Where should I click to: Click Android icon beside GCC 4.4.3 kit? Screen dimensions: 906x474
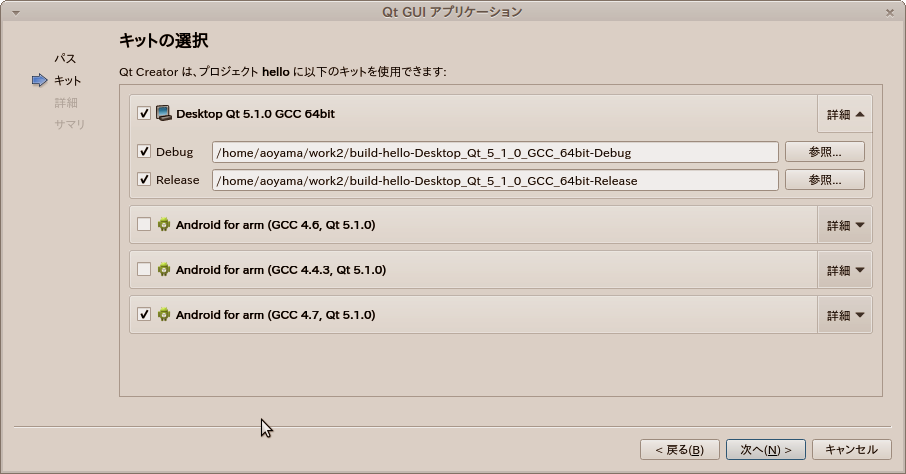(164, 269)
